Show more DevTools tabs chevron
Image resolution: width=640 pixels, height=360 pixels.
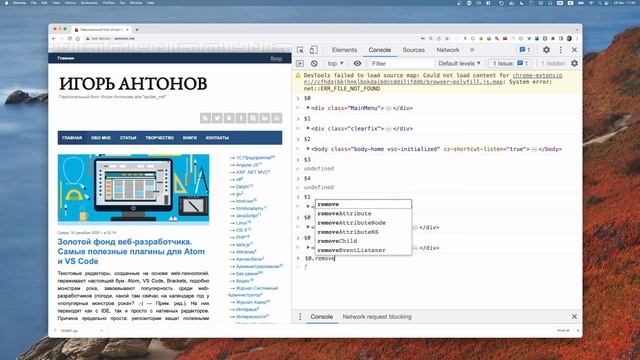point(472,50)
